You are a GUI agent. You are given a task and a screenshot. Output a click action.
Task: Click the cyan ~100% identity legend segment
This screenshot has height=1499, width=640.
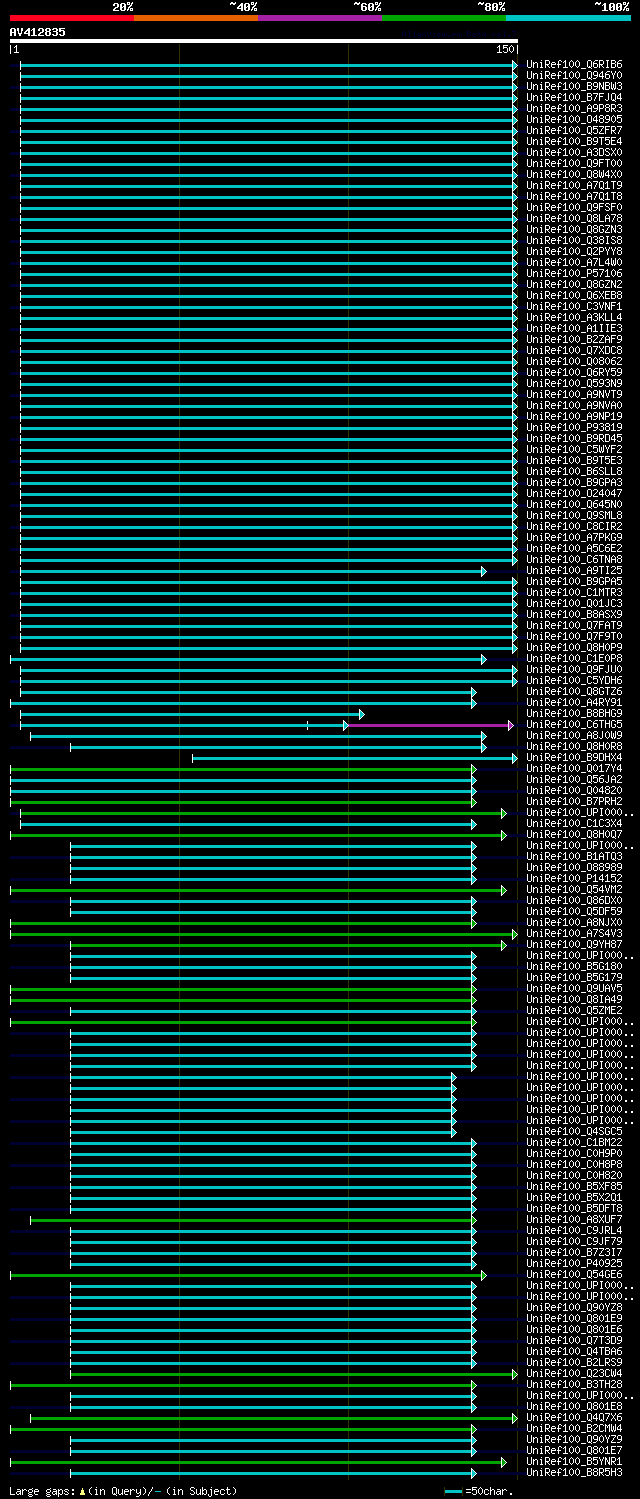(567, 18)
